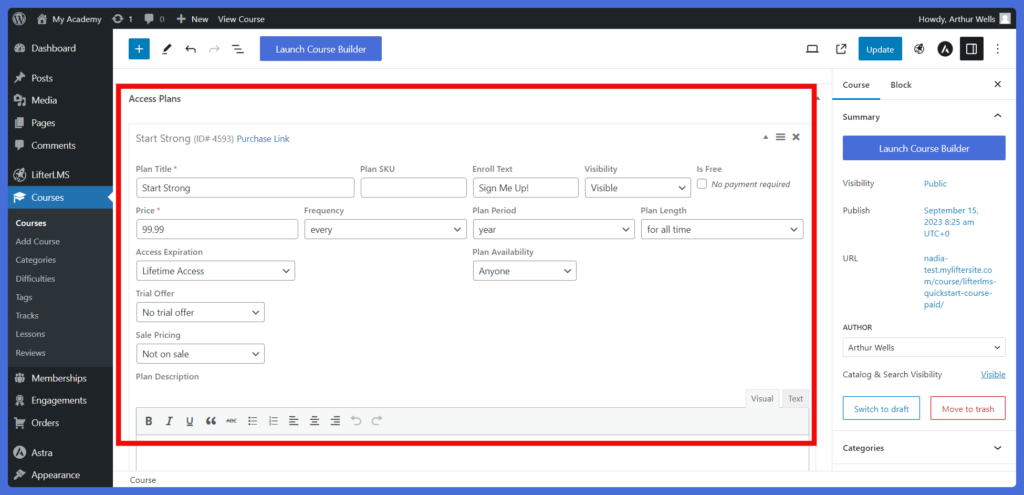Switch to the Block tab
1024x495 pixels.
[x=901, y=85]
